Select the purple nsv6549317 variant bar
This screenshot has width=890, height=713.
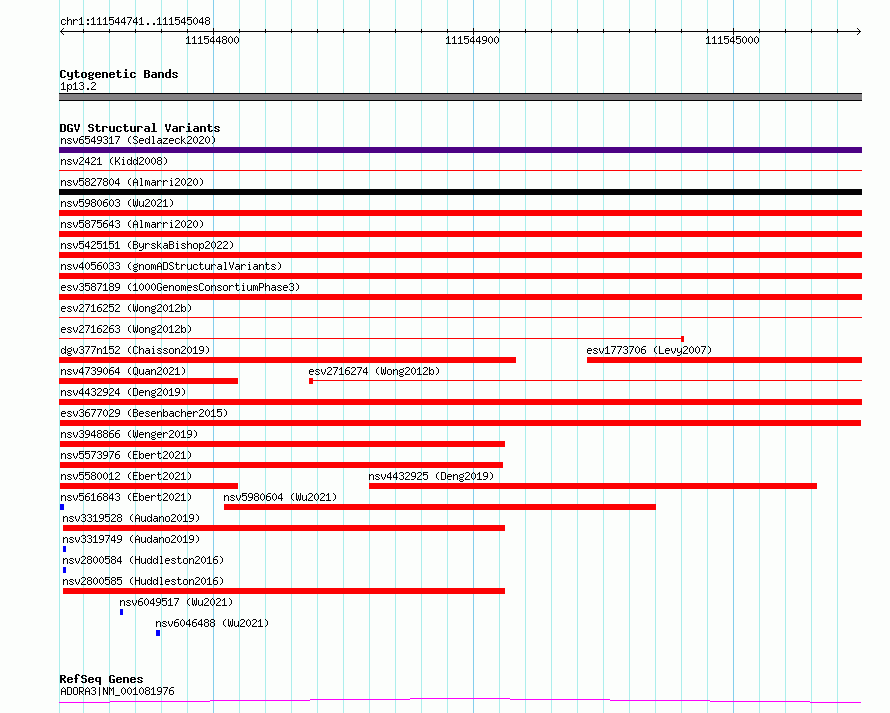(460, 150)
